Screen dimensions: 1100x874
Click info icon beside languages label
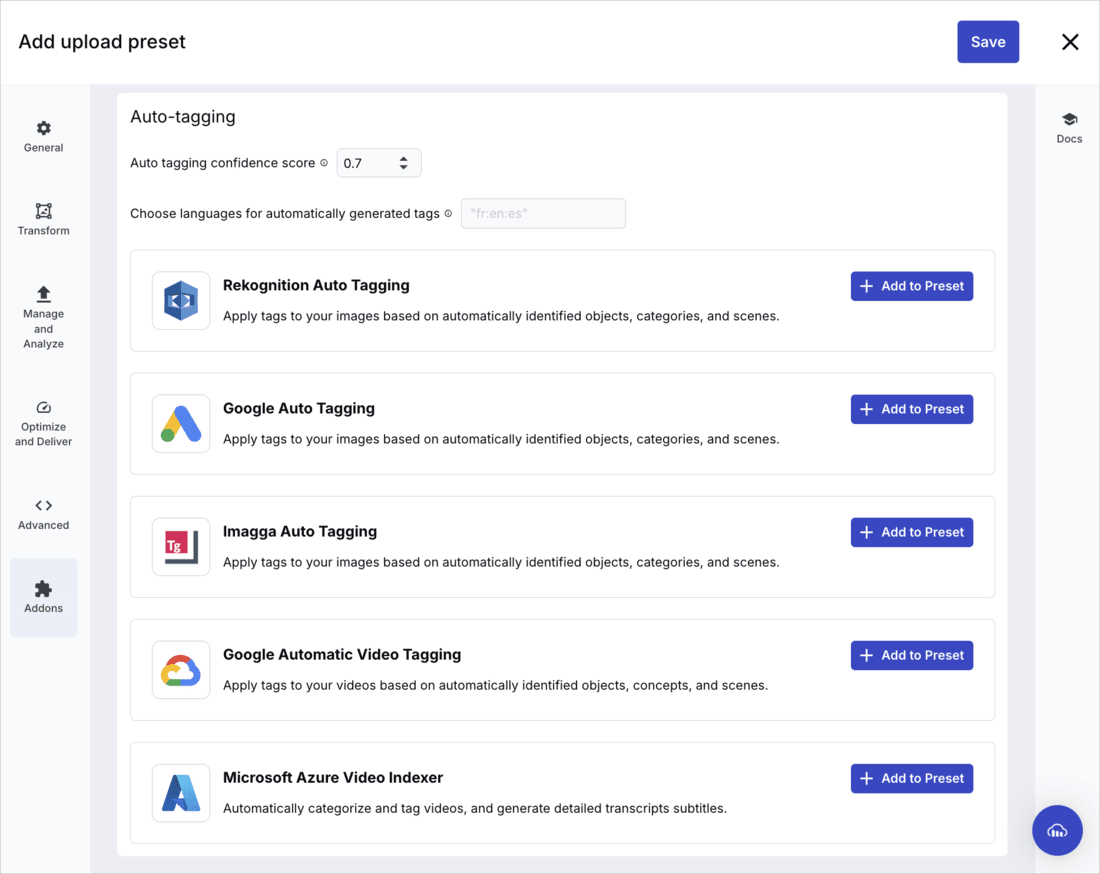(x=448, y=213)
